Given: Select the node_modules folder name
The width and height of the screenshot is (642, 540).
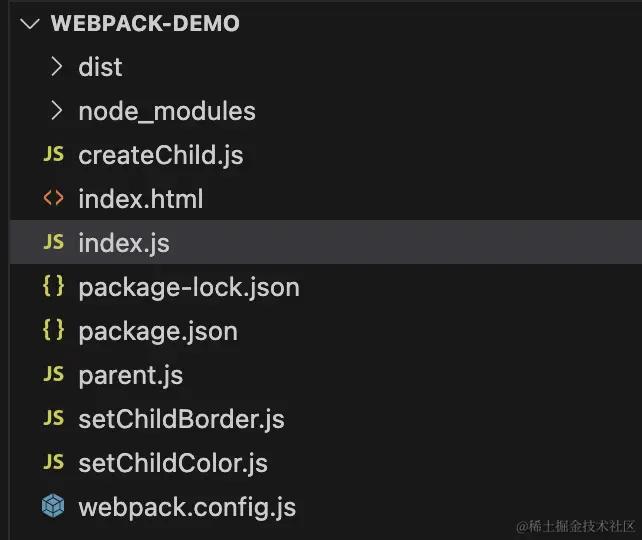Looking at the screenshot, I should click(x=167, y=111).
